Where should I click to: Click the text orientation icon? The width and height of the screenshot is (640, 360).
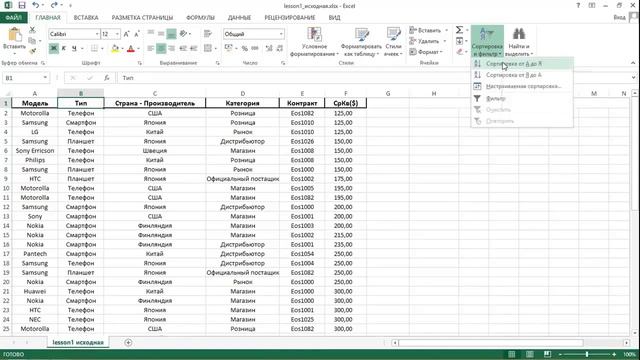184,34
